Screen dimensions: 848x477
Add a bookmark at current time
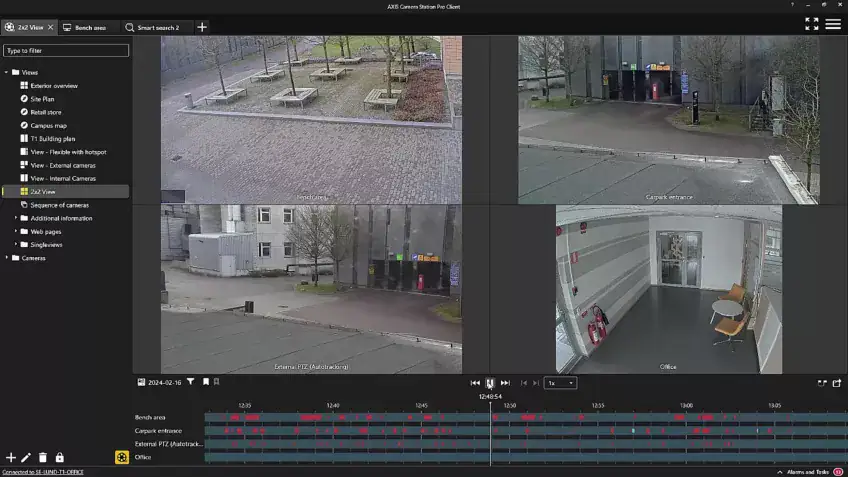[x=206, y=382]
